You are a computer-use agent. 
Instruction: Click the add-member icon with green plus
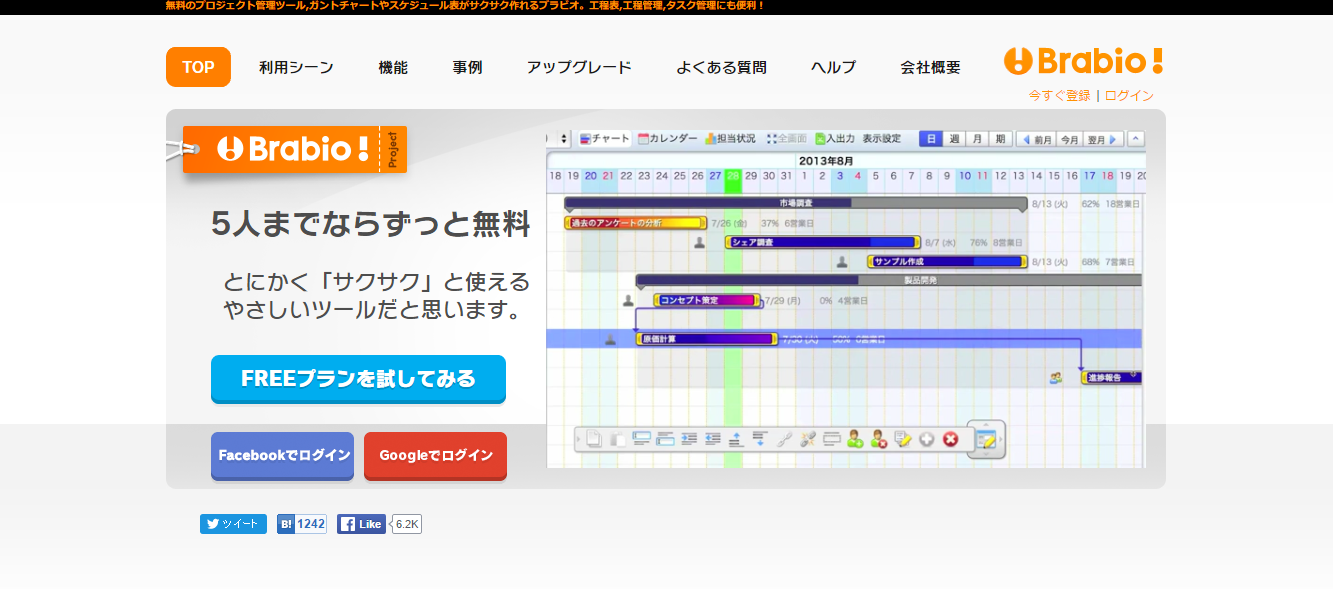855,439
